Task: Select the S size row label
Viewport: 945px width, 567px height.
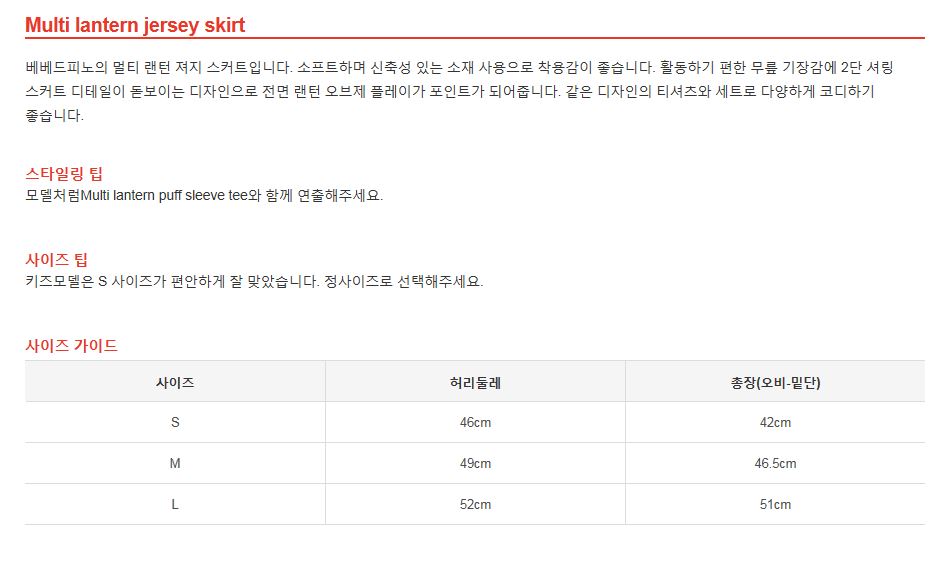Action: point(175,423)
